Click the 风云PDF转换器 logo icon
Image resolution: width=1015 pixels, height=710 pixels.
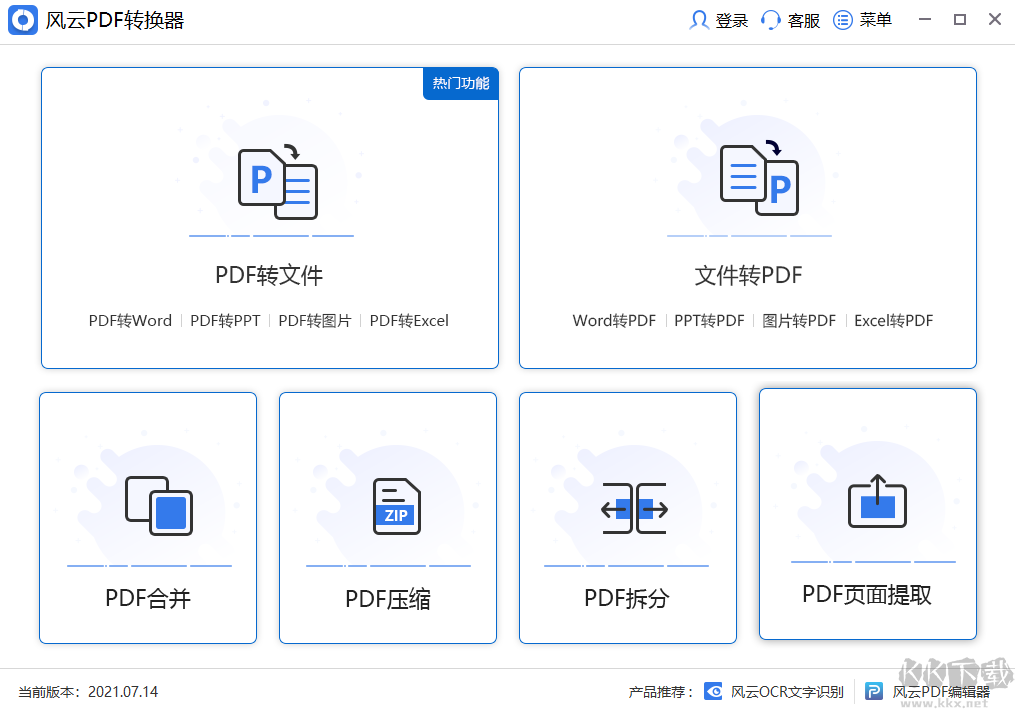[x=22, y=20]
